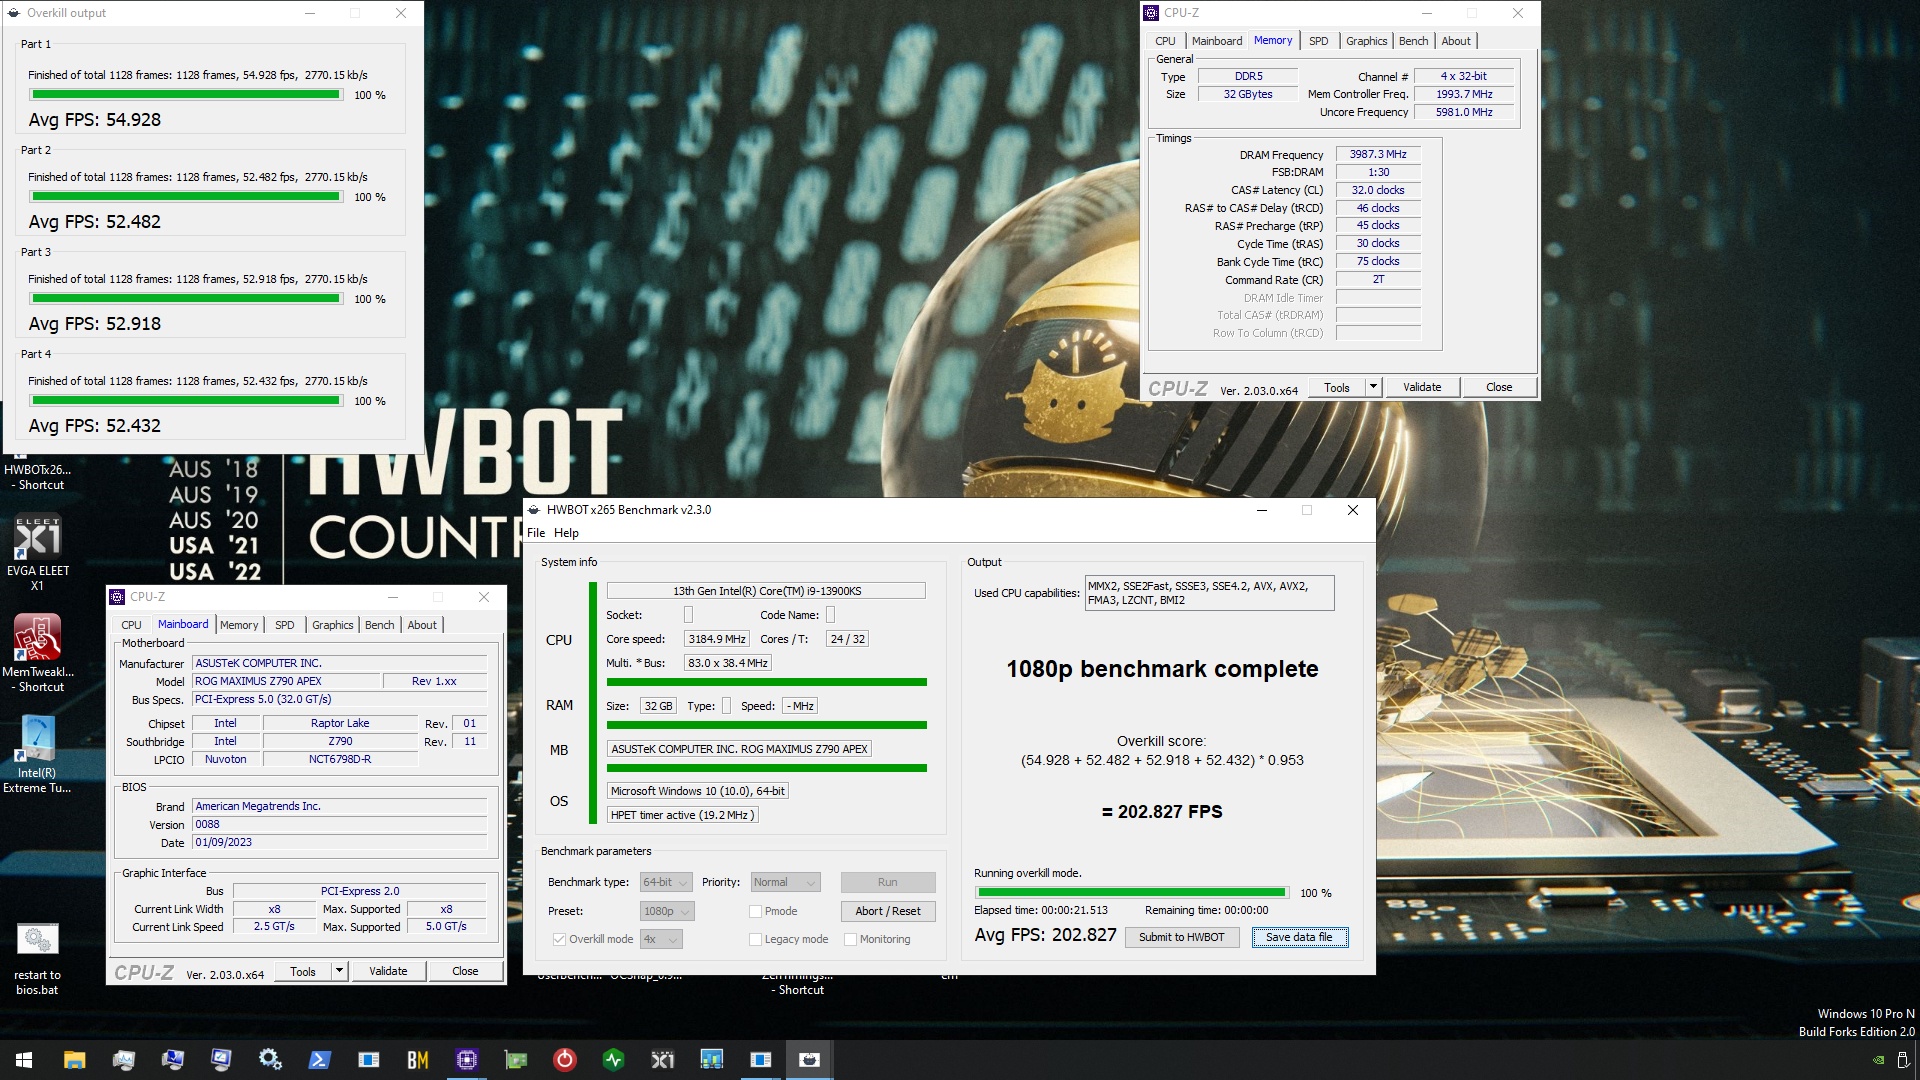The width and height of the screenshot is (1920, 1080).
Task: Open the File menu in HWBOT x265
Action: pyautogui.click(x=536, y=533)
